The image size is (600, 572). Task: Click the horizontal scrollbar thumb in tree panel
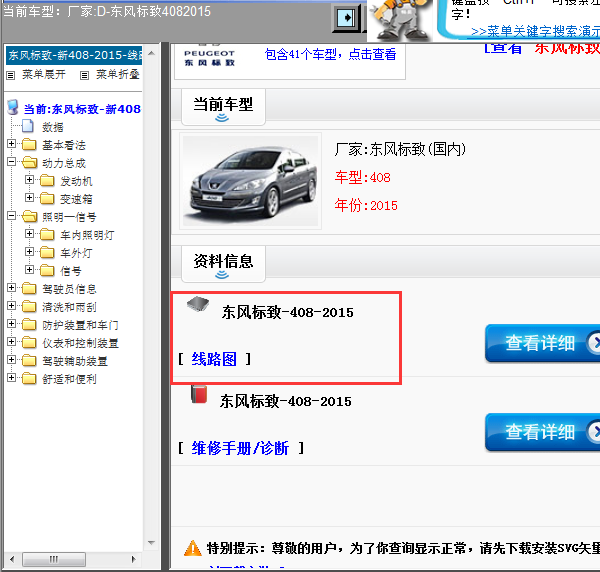[54, 559]
